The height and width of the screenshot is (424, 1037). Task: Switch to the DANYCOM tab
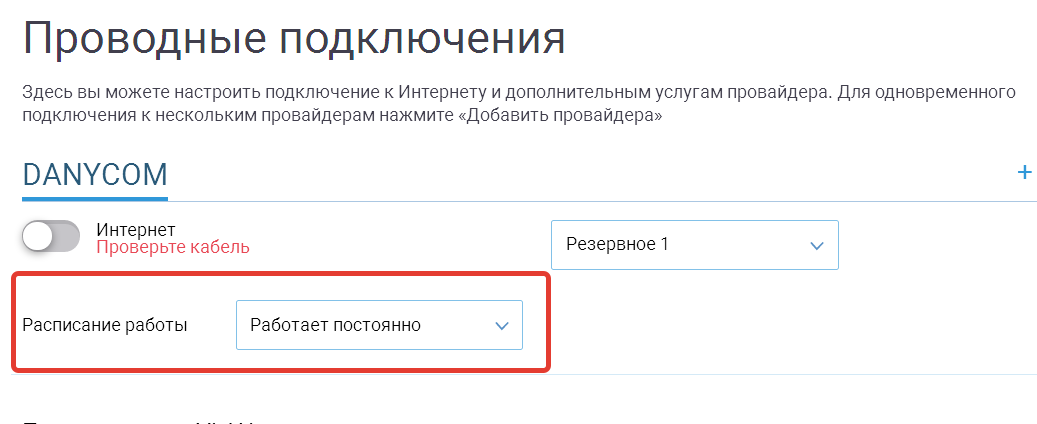[95, 175]
